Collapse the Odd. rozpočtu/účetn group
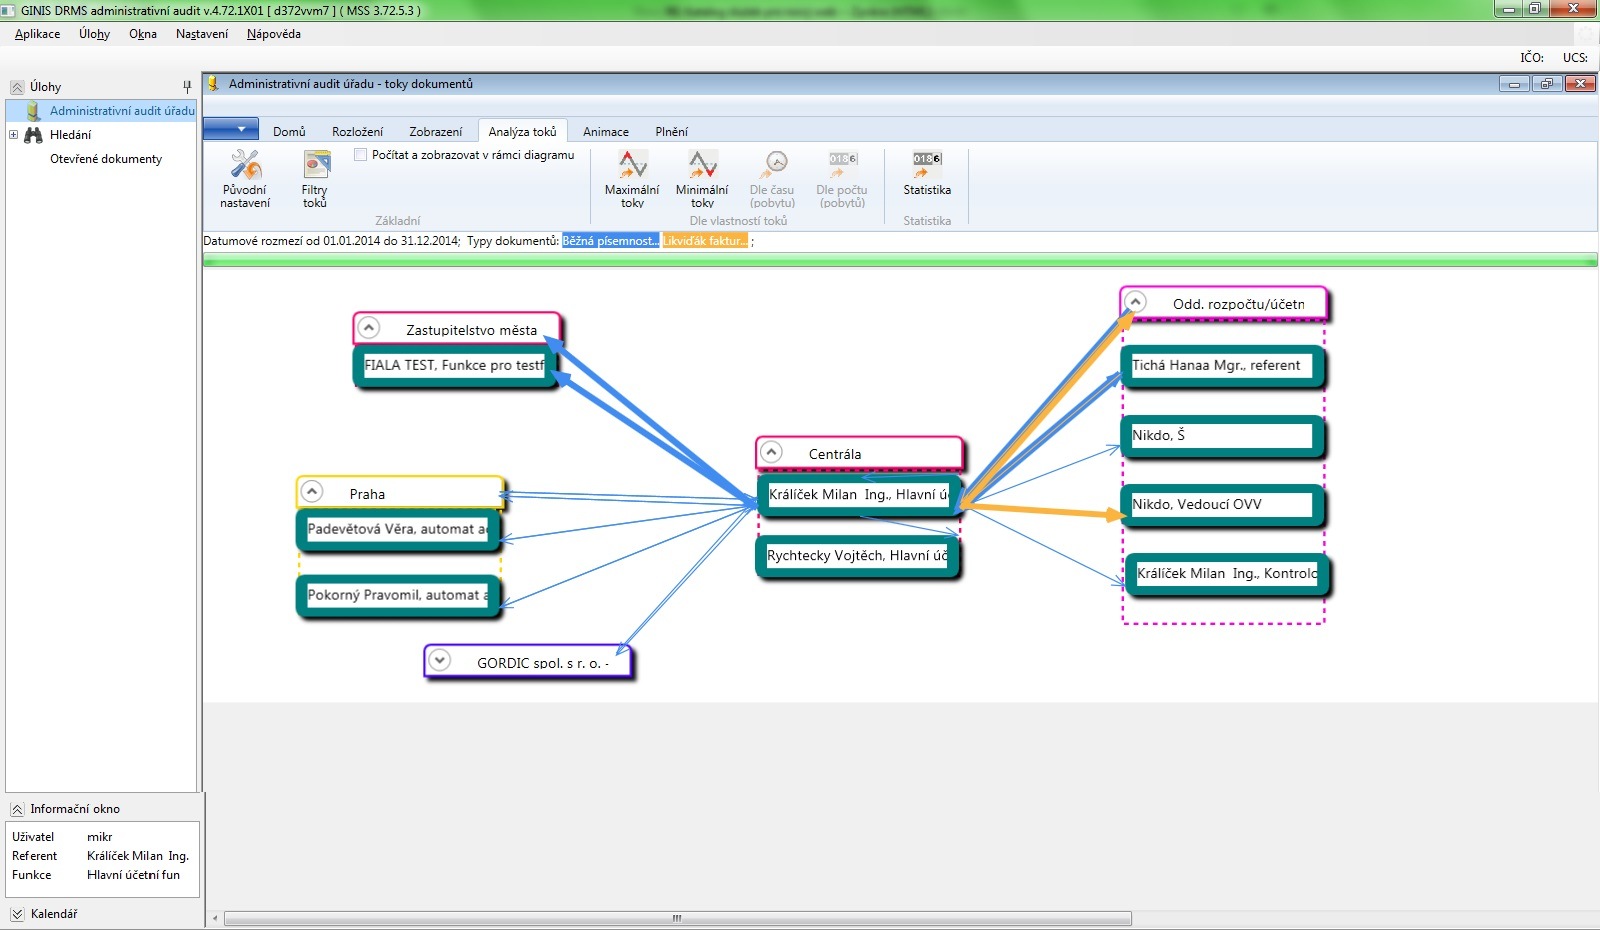 1135,301
